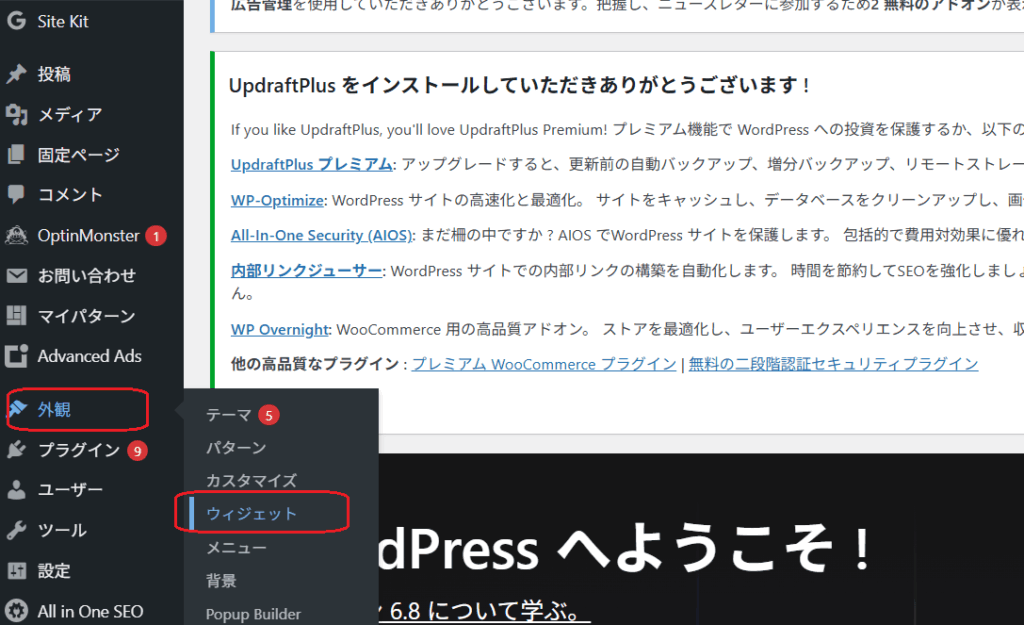
Task: Click the WordPress へようこそ heading
Action: click(x=624, y=547)
